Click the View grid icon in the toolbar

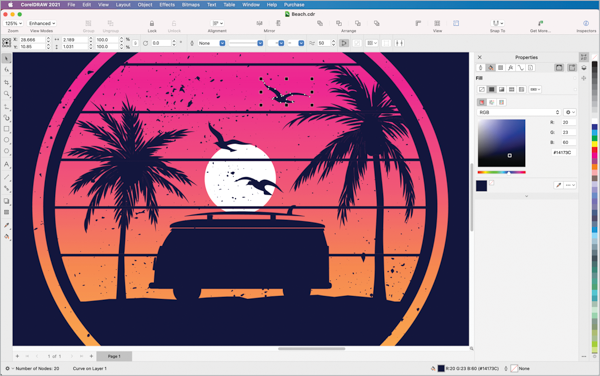(437, 24)
